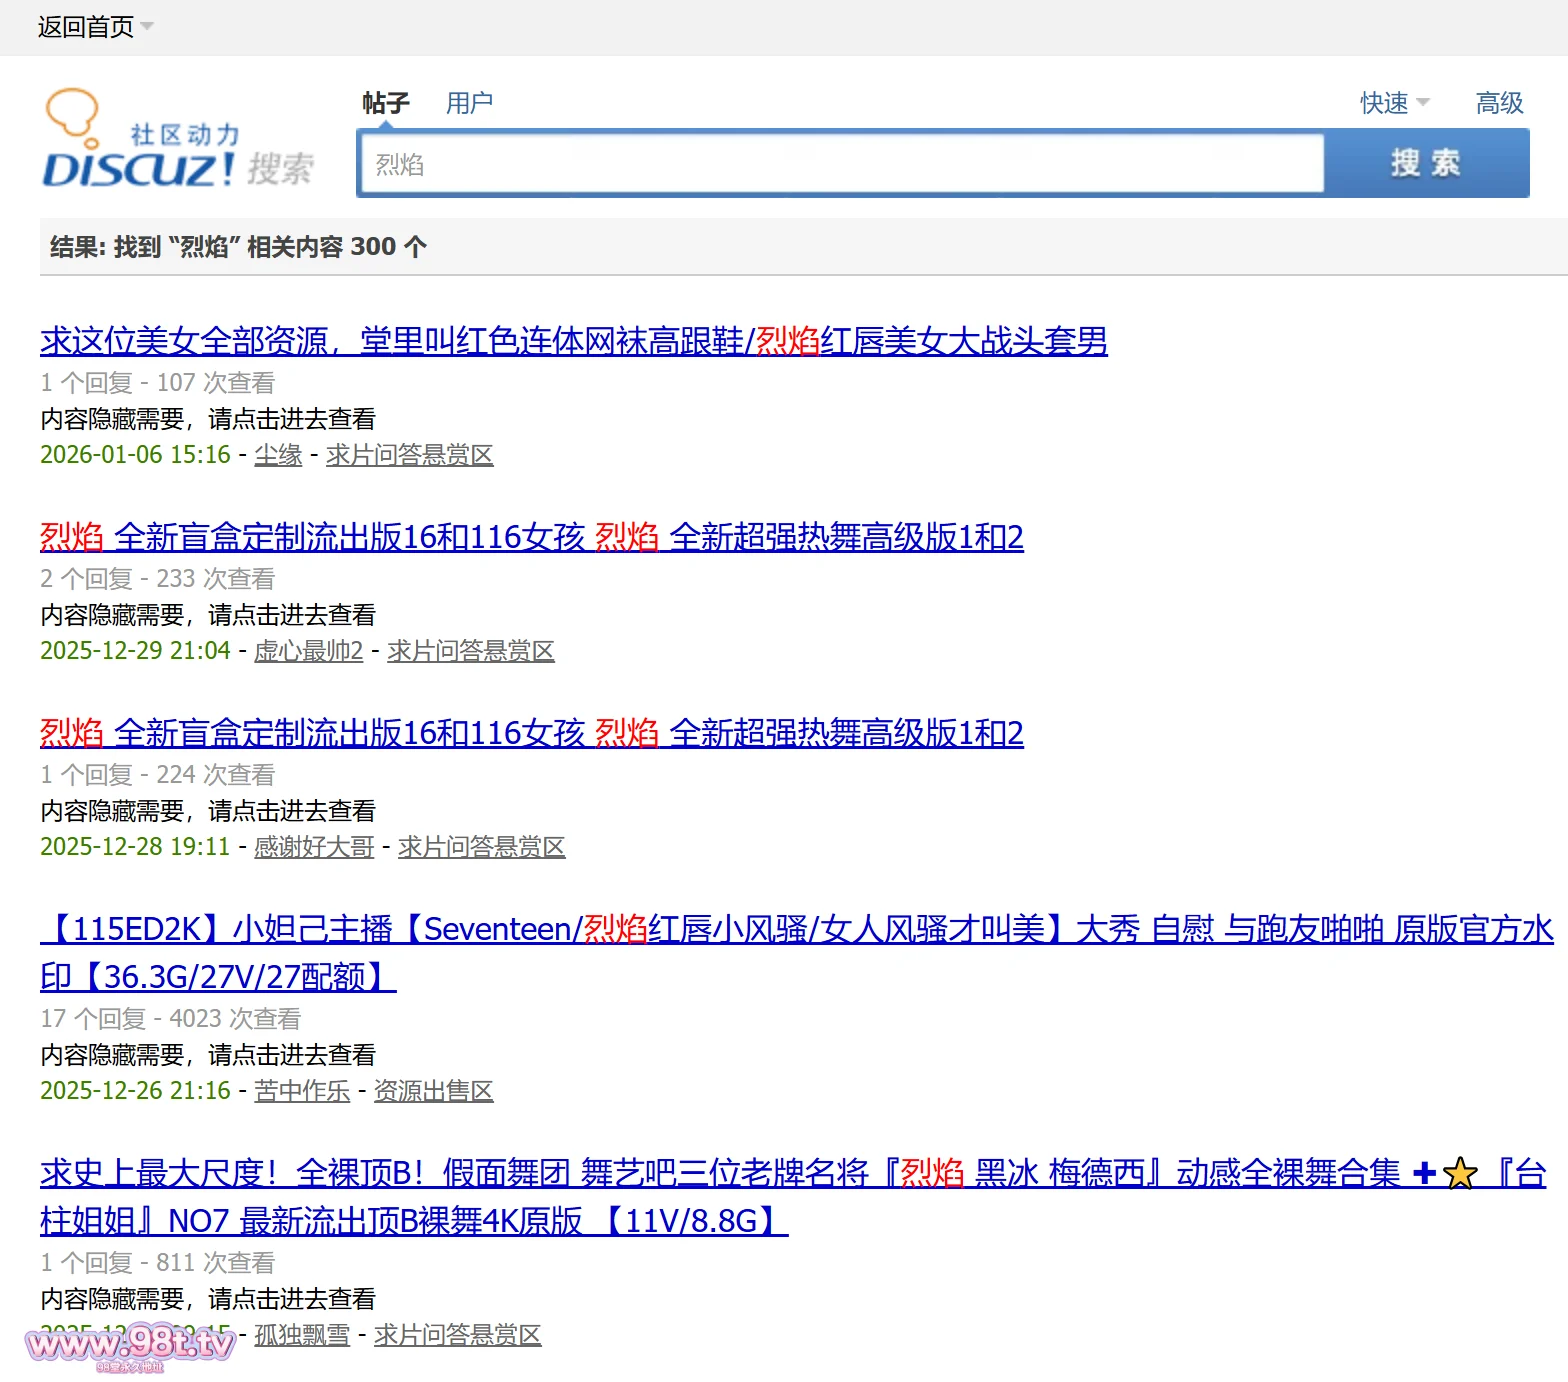View author 虚心最帅2's profile
The height and width of the screenshot is (1382, 1568).
tap(308, 651)
